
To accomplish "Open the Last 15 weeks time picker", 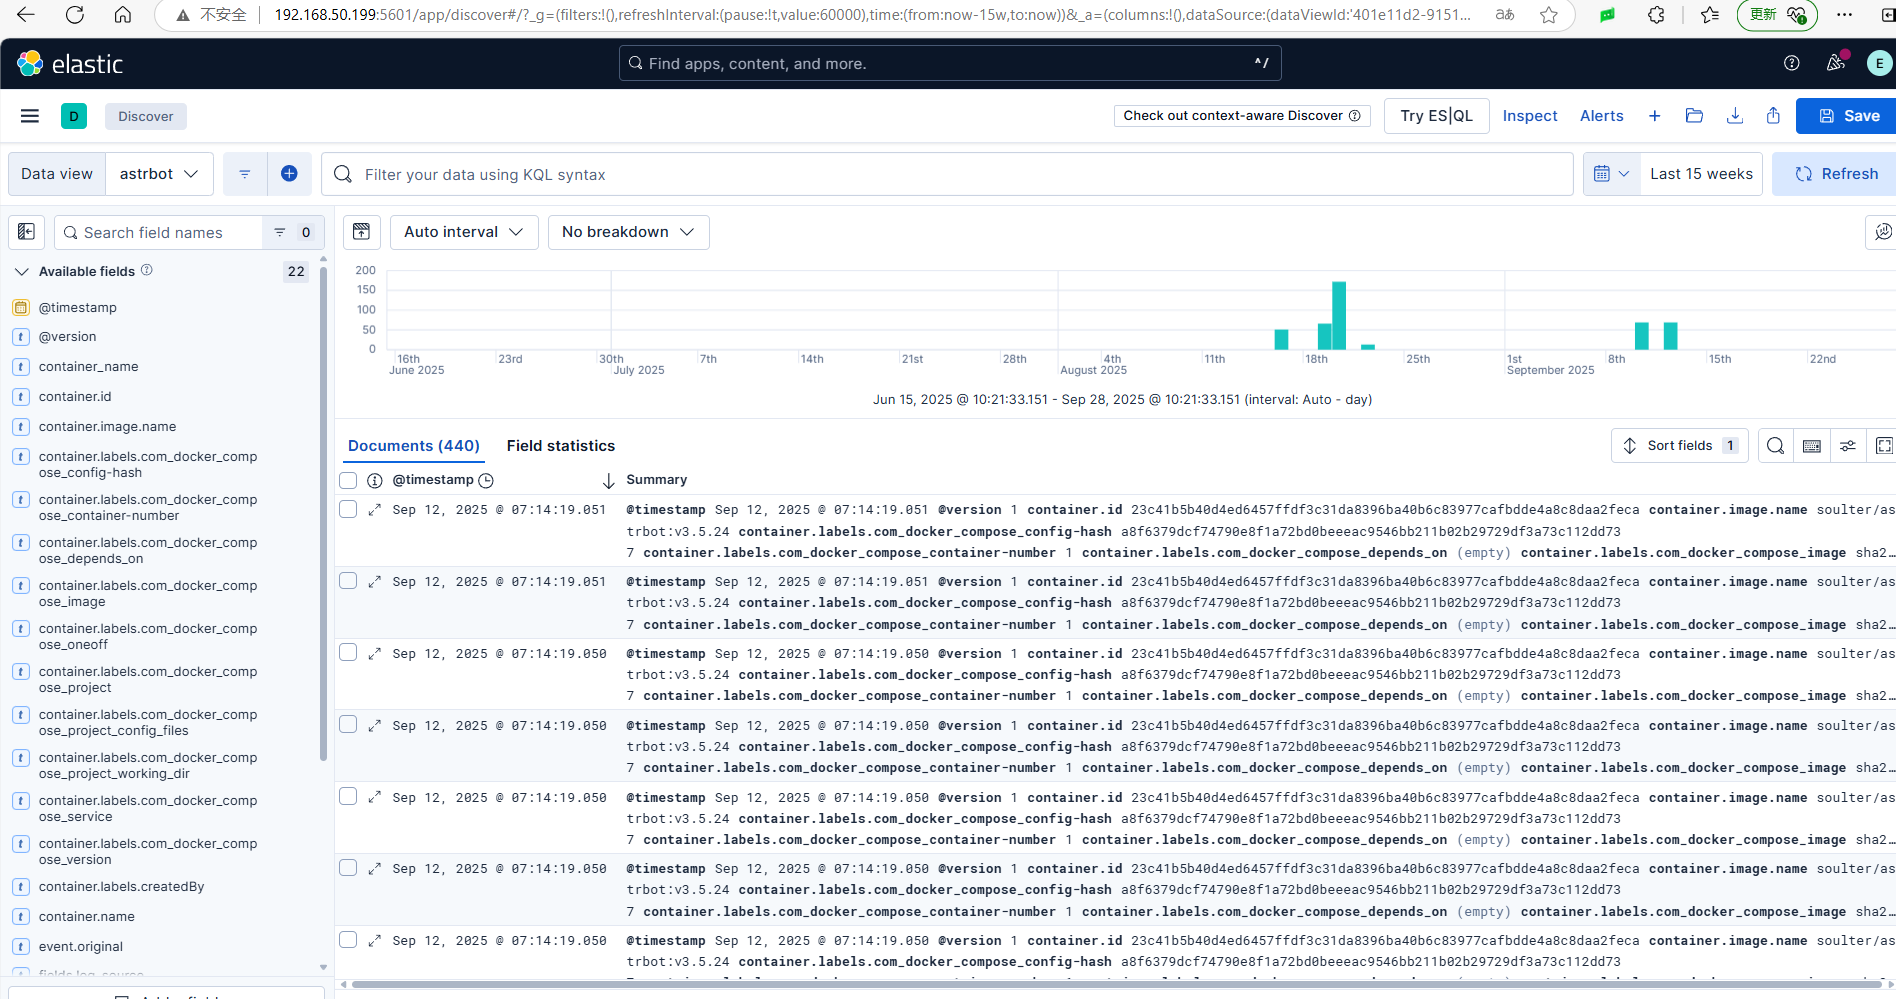I will click(1701, 174).
